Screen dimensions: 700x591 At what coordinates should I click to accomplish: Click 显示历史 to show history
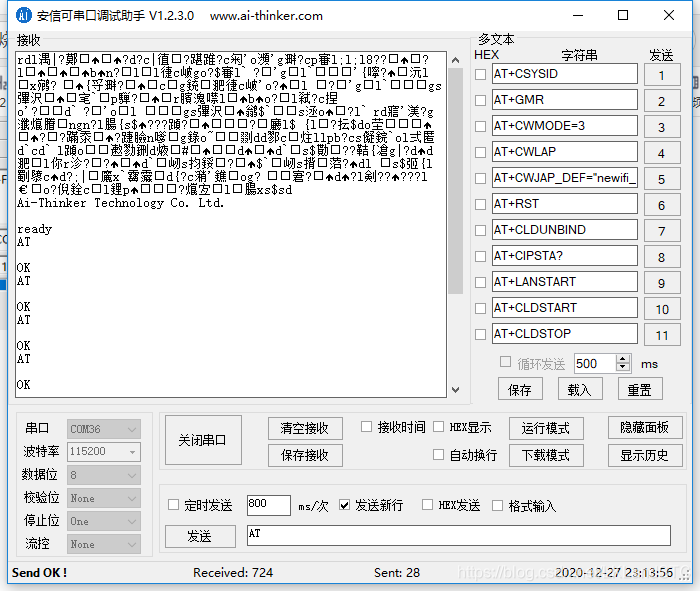click(x=645, y=455)
